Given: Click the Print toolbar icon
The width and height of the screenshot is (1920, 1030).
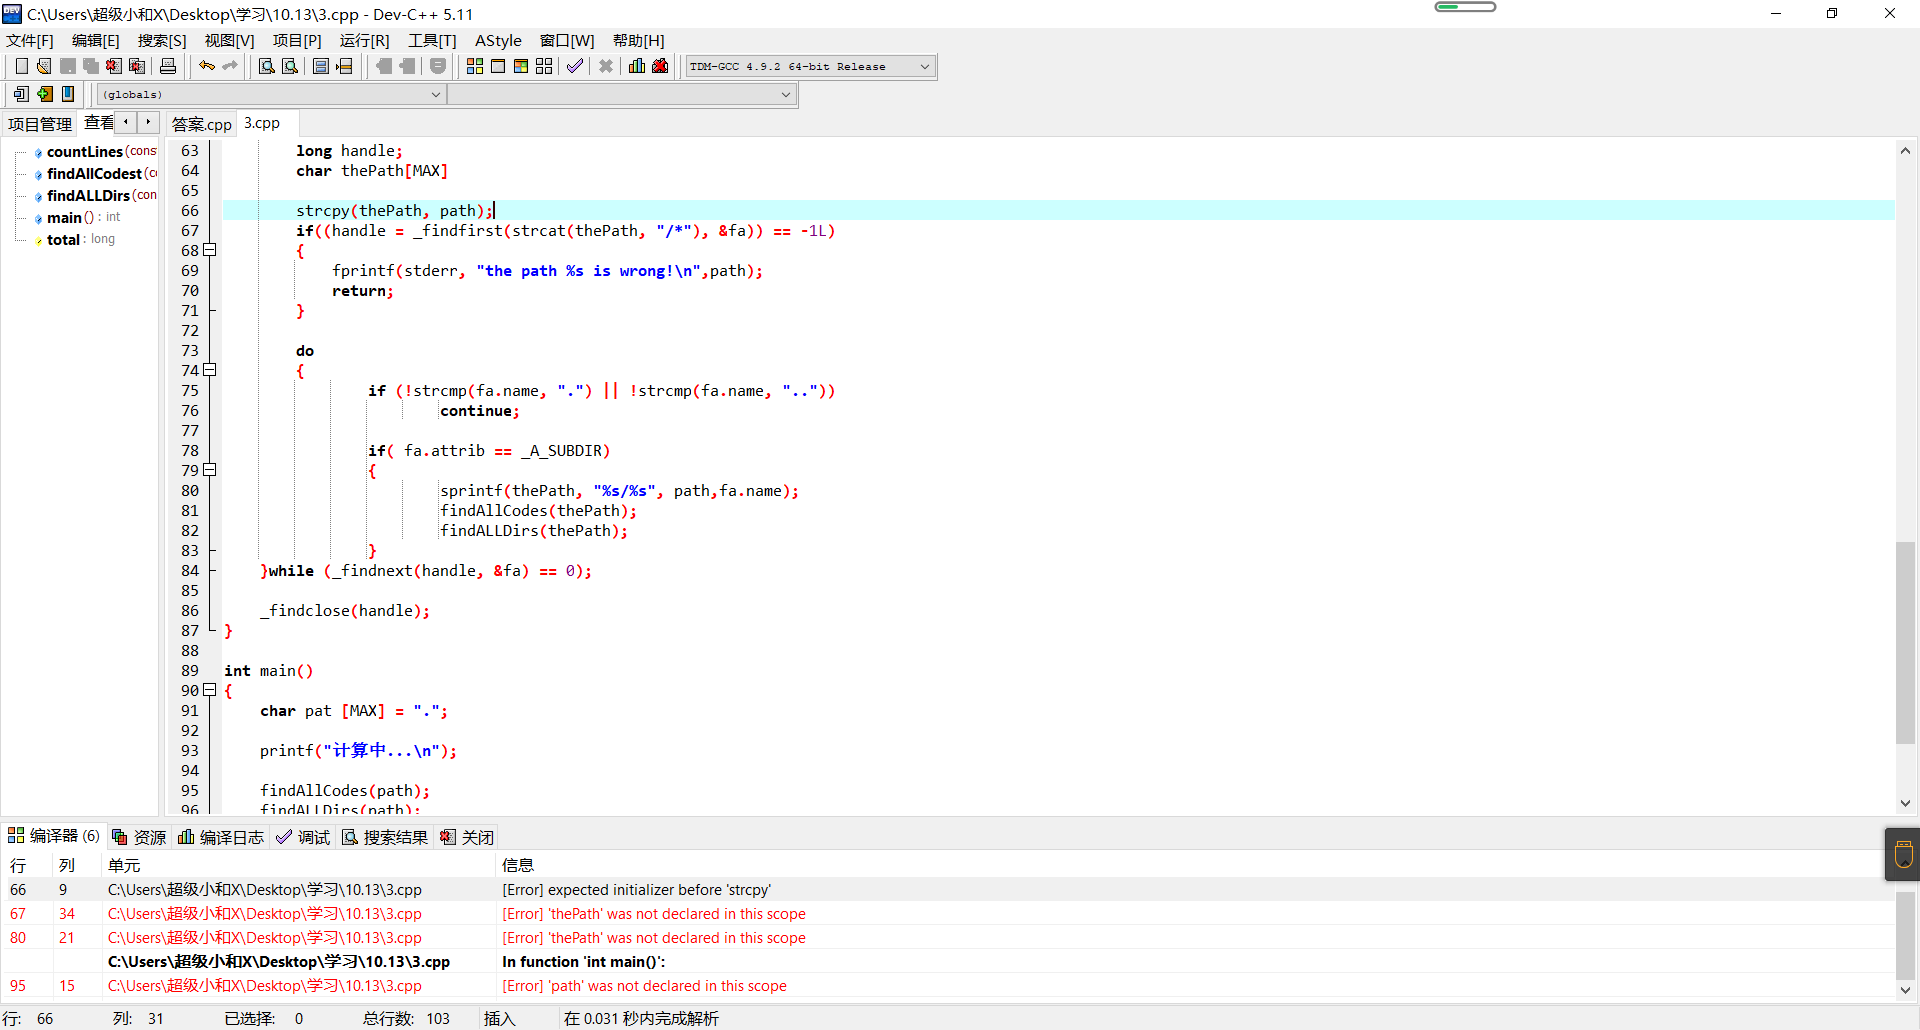Looking at the screenshot, I should (168, 66).
